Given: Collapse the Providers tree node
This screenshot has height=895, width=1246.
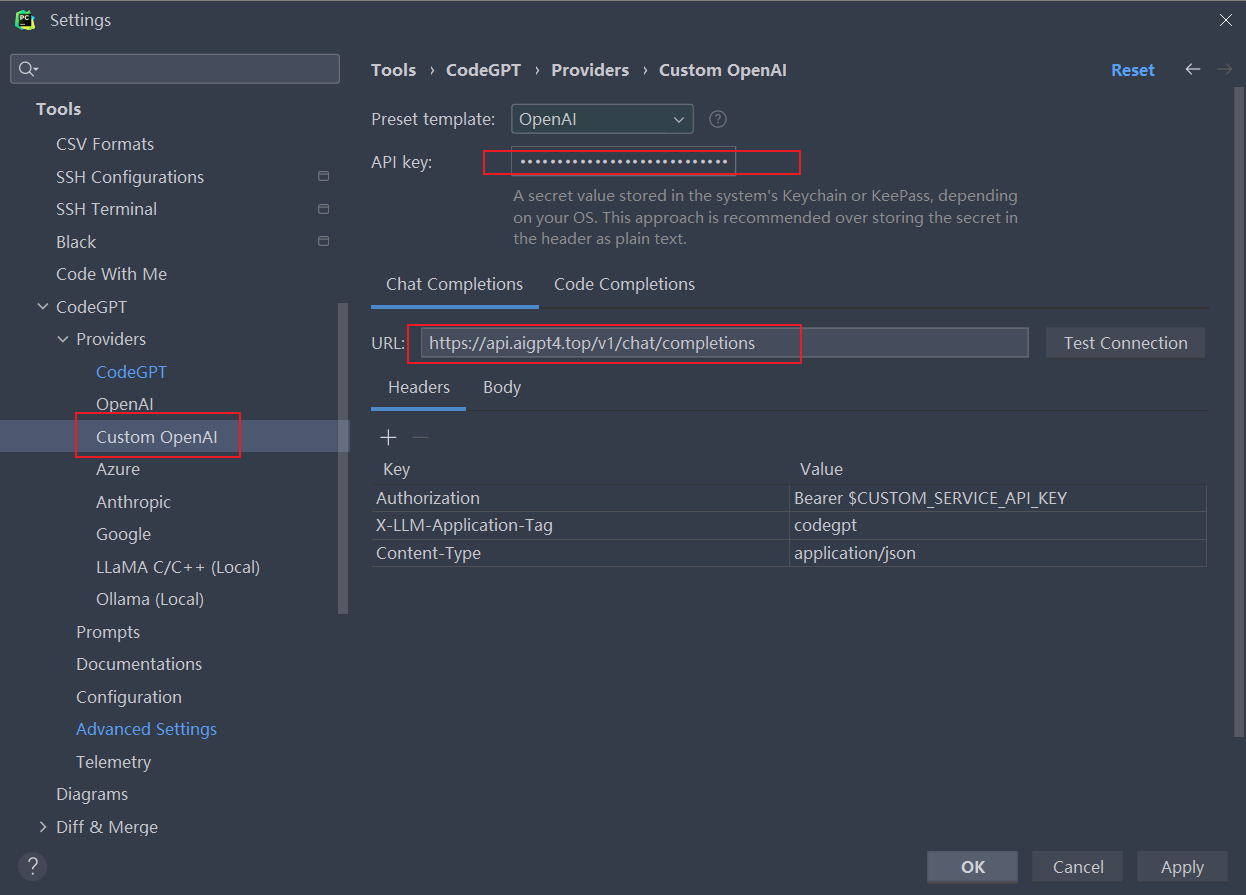Looking at the screenshot, I should 63,339.
